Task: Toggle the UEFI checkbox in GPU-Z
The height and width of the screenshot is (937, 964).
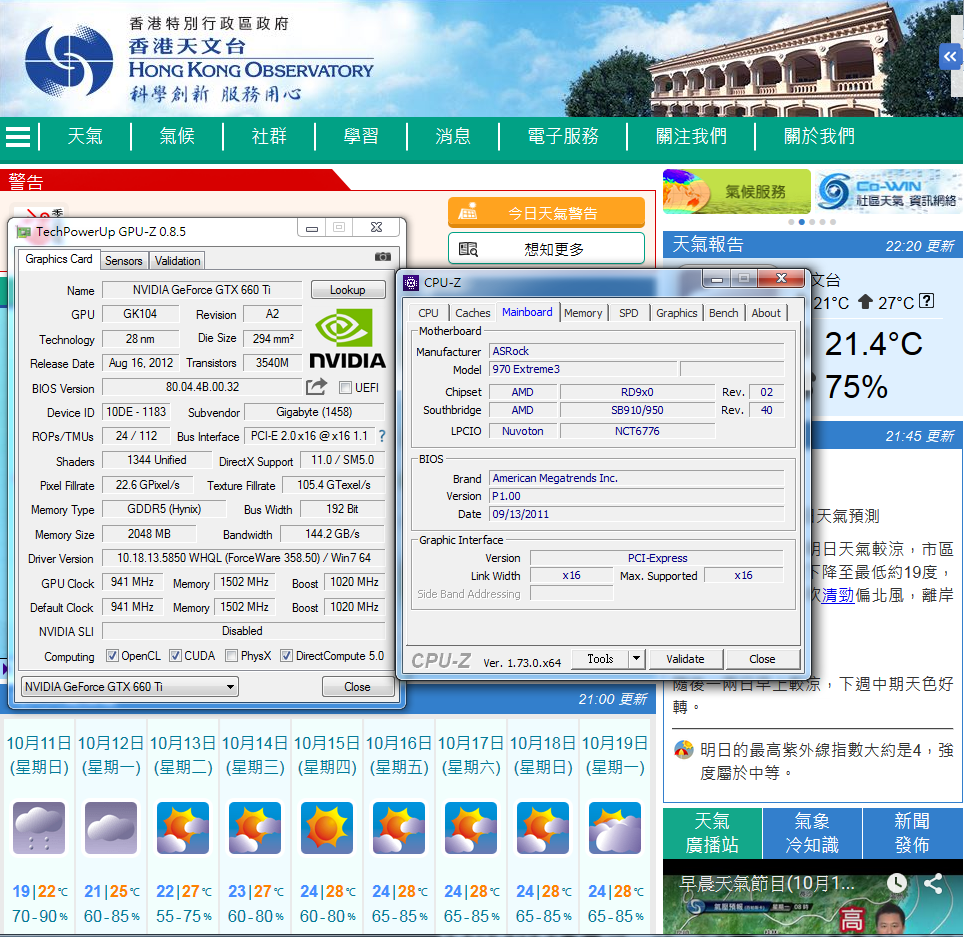Action: (346, 387)
